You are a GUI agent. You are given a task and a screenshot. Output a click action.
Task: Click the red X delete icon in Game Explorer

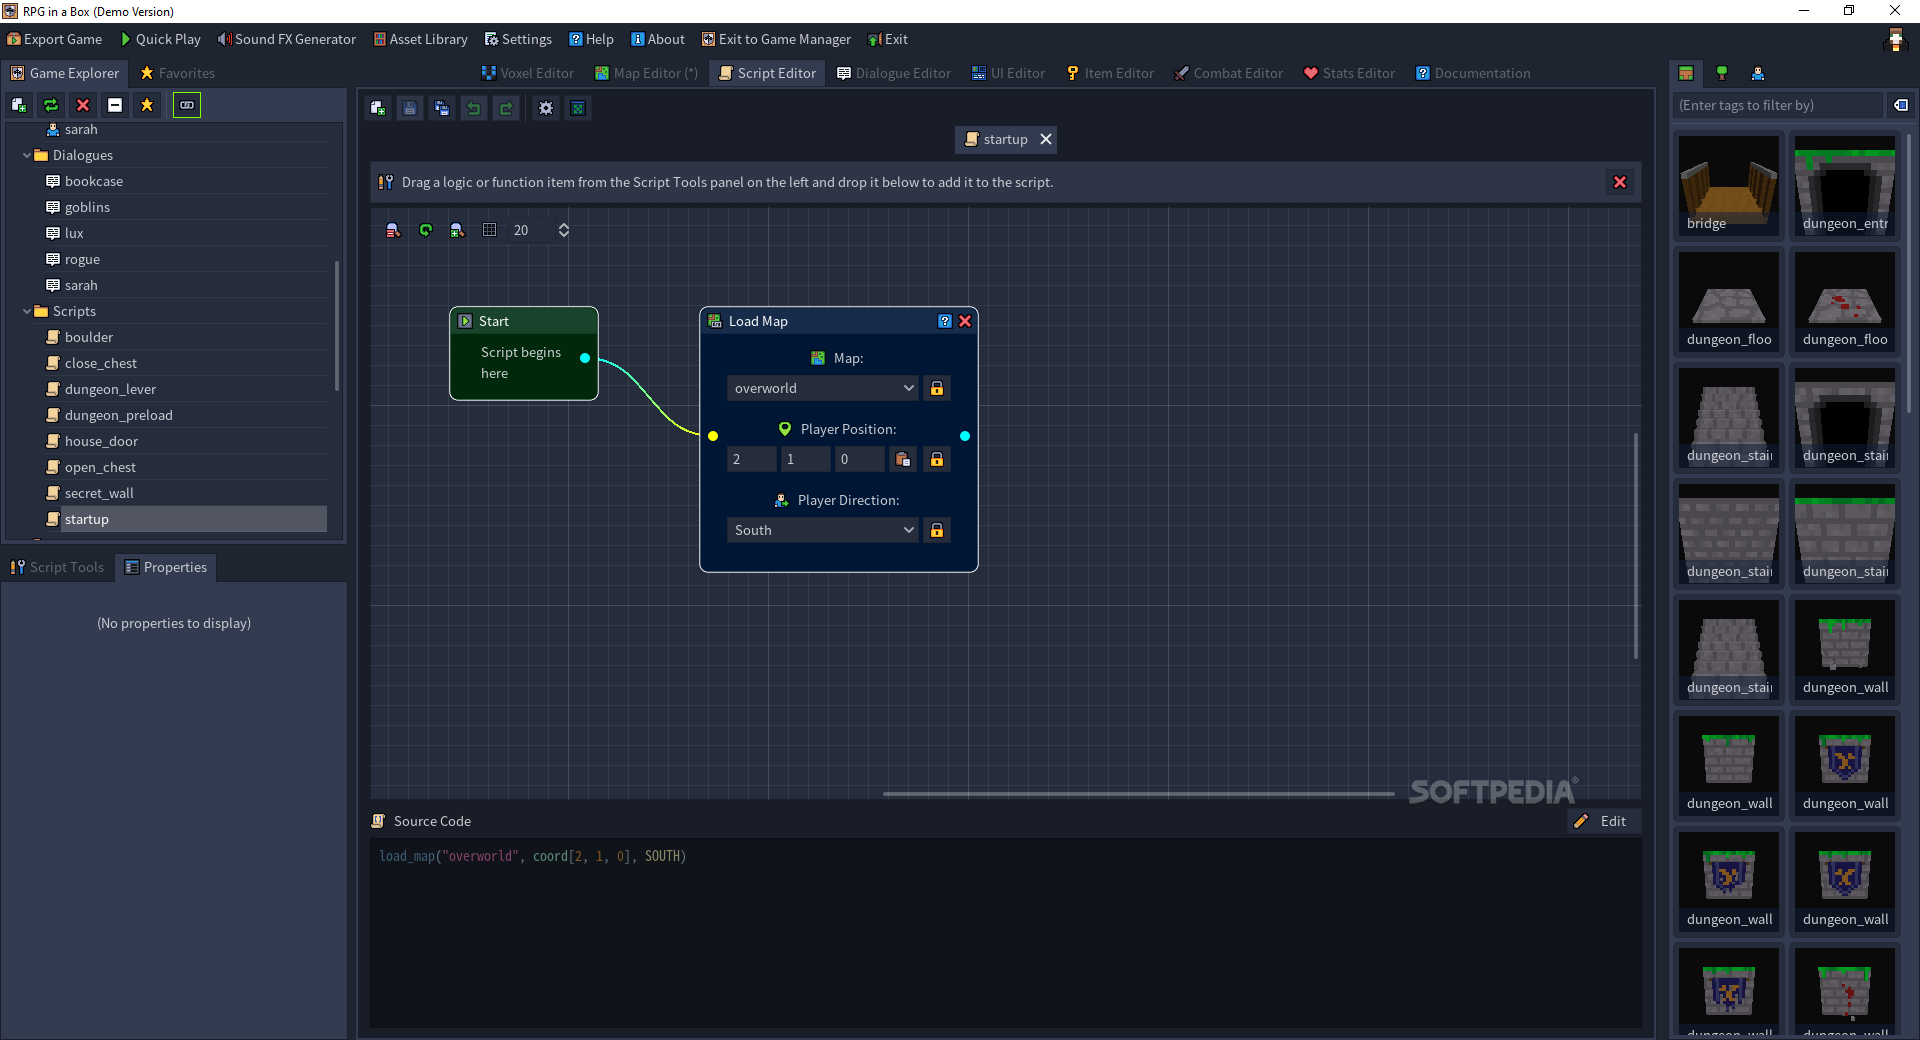(83, 105)
